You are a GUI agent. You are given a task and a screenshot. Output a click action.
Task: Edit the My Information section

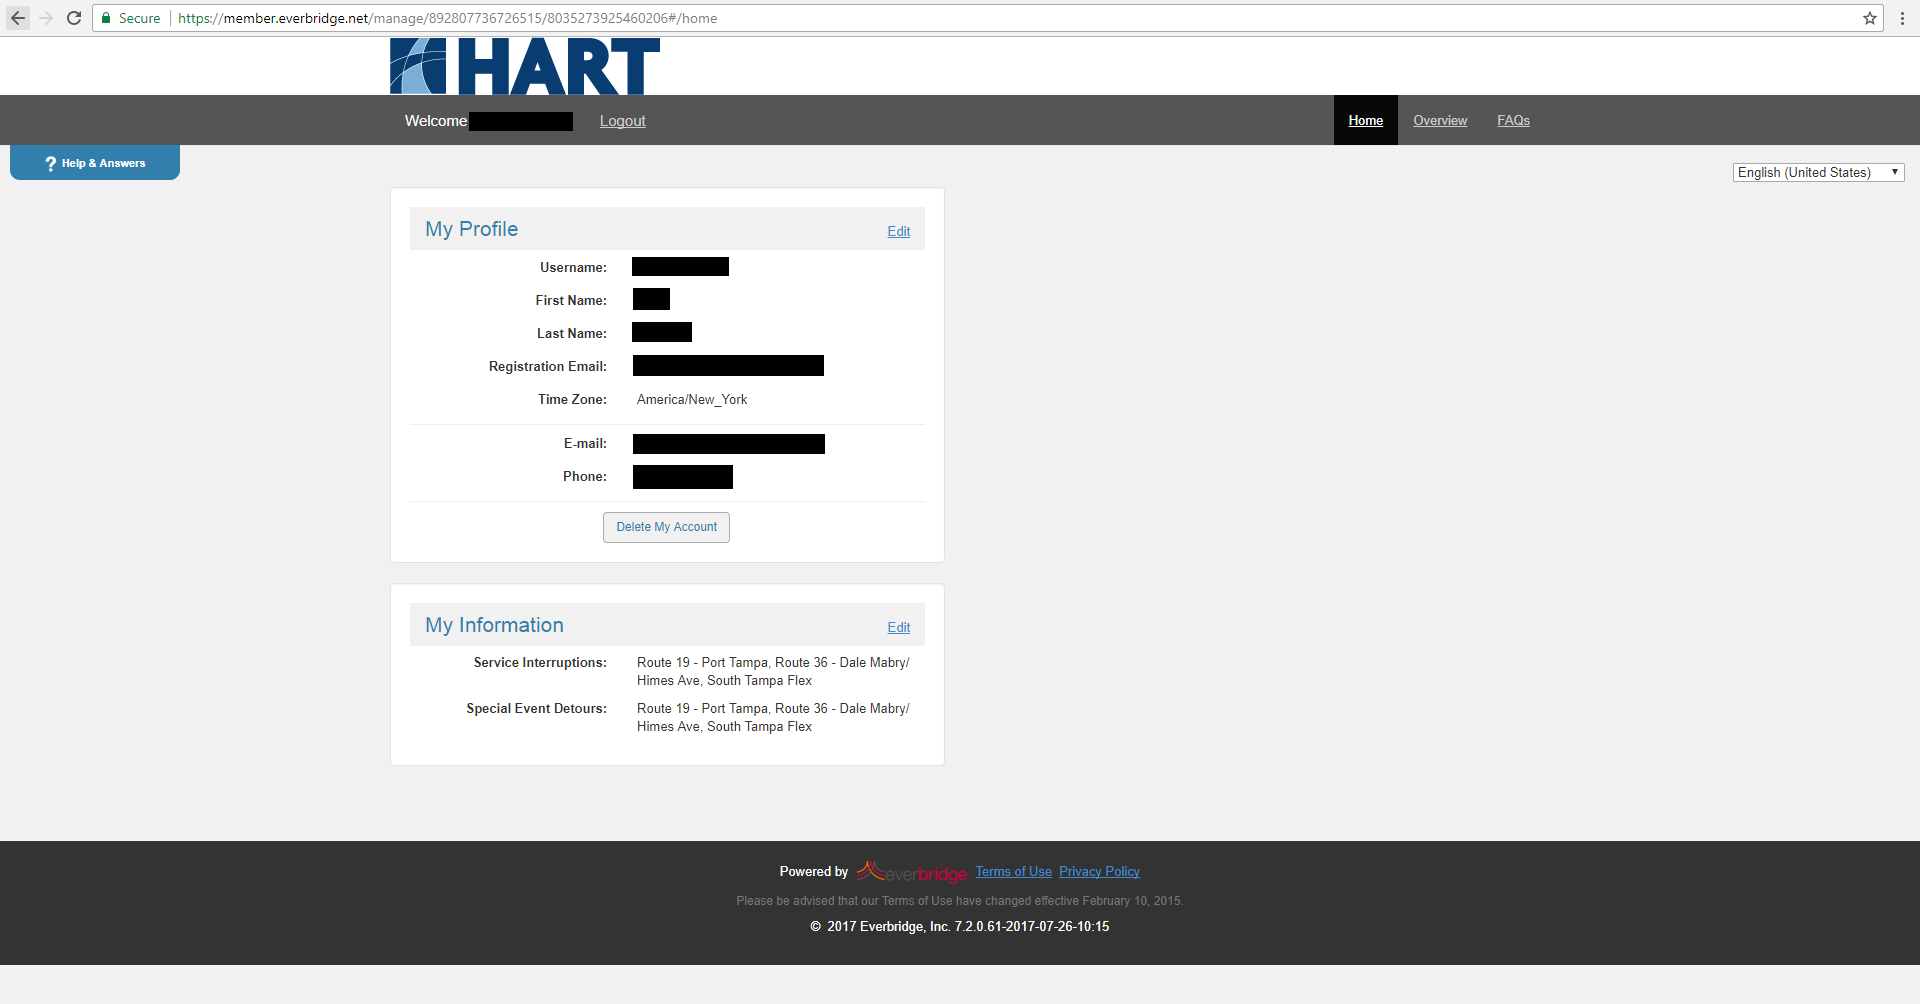pos(898,627)
